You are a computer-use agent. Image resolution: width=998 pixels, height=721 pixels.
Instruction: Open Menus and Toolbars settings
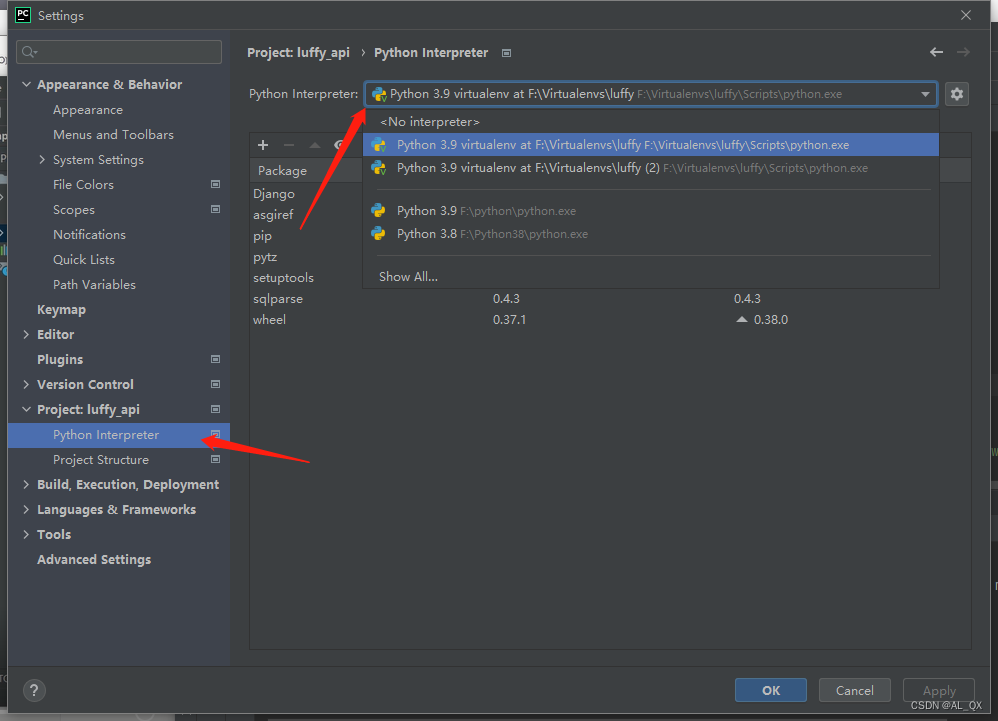[113, 134]
